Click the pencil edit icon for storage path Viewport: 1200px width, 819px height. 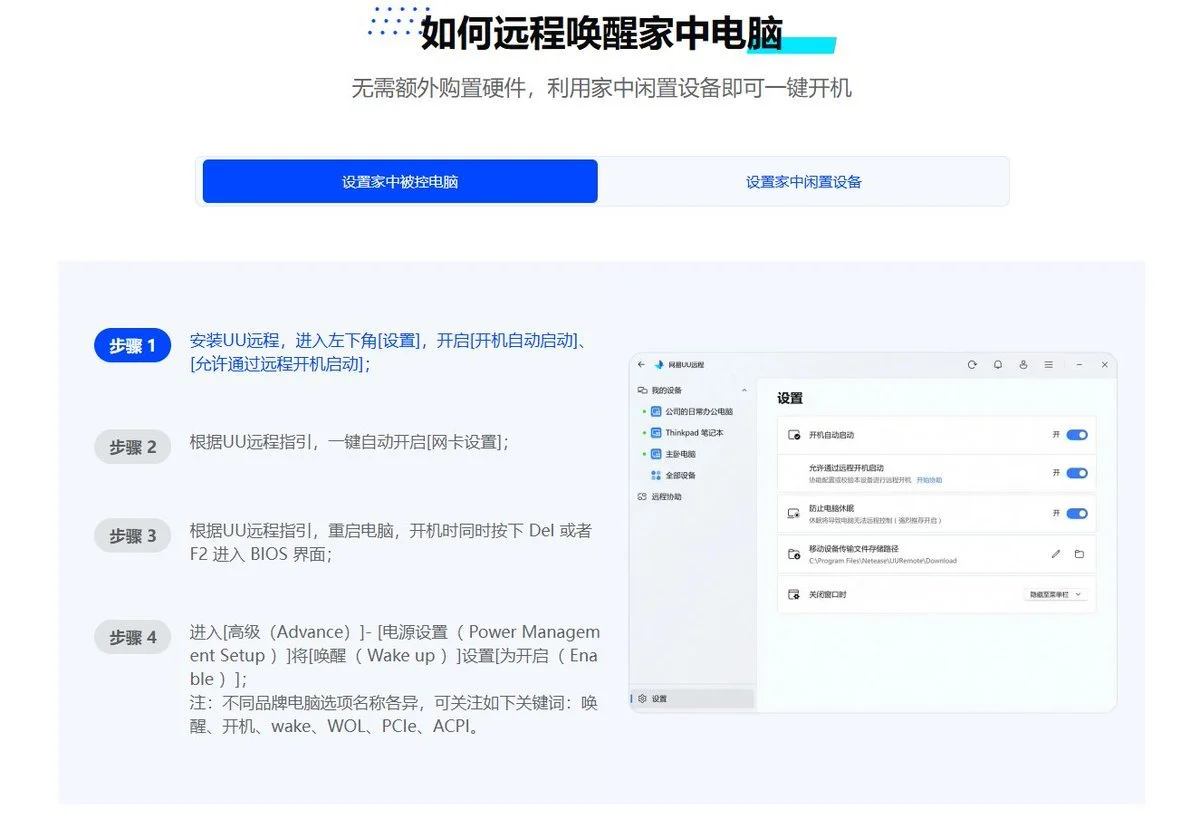point(1055,554)
